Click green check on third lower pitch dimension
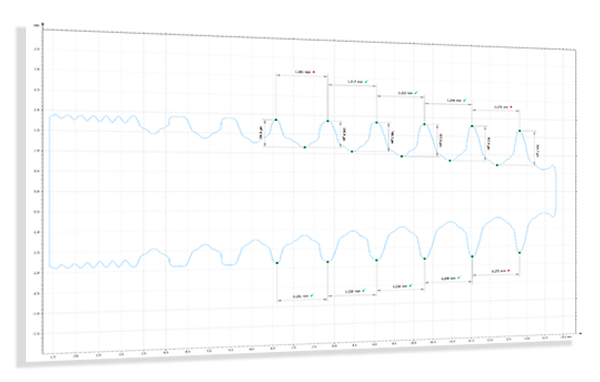The width and height of the screenshot is (600, 382). tap(411, 286)
